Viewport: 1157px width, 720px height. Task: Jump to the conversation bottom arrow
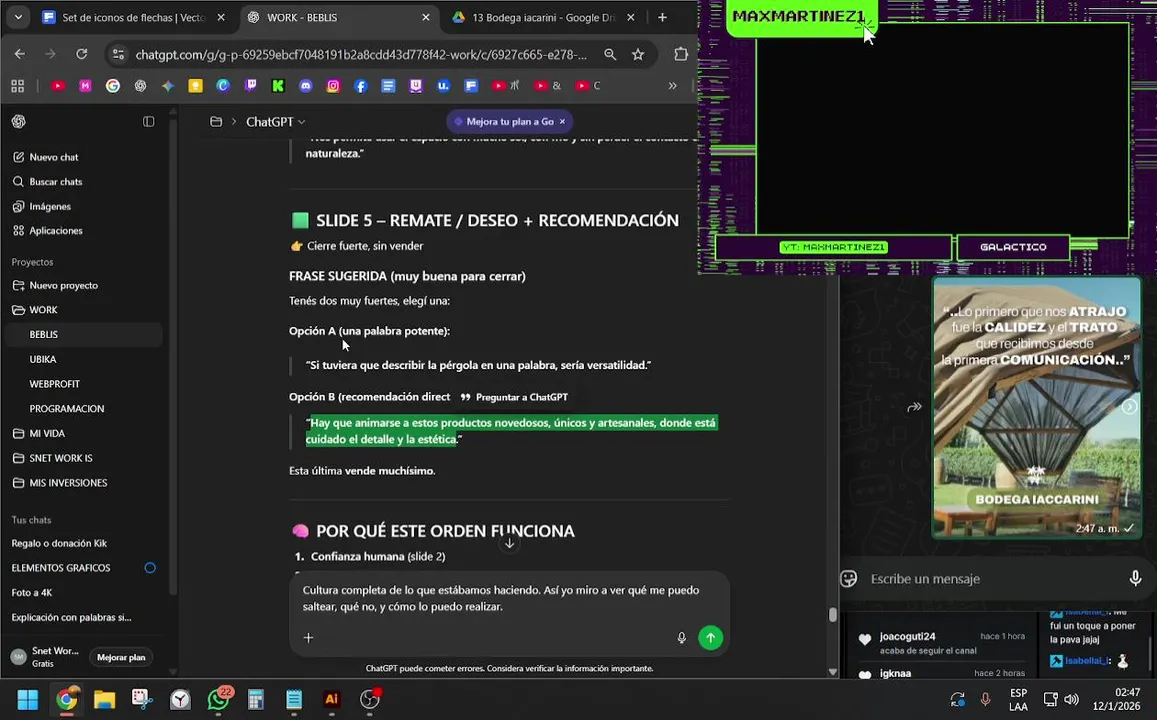pyautogui.click(x=509, y=543)
